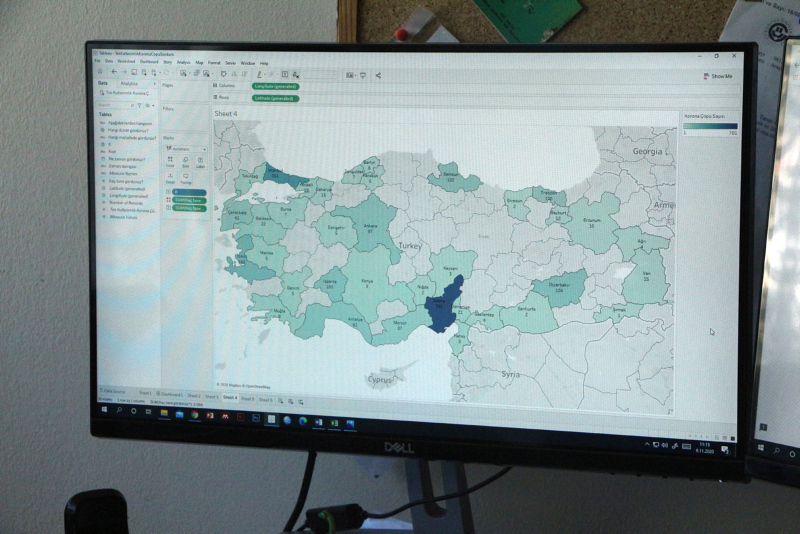
Task: Open the Map menu
Action: [x=199, y=62]
